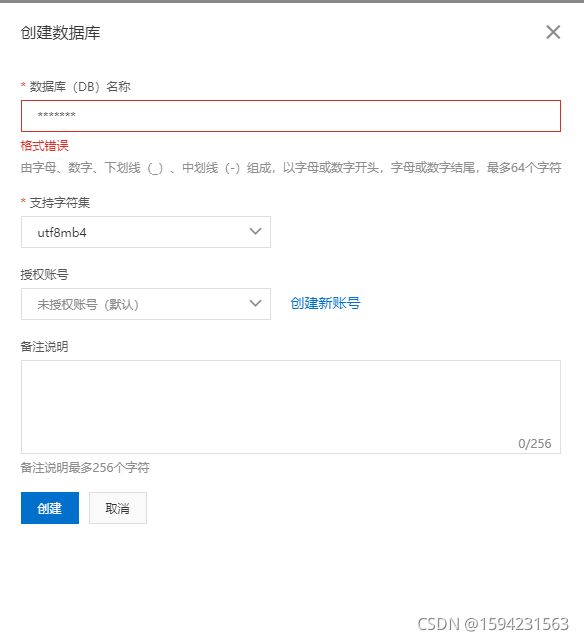Click the 创建数据库 dialog title
This screenshot has height=641, width=584.
click(x=60, y=33)
